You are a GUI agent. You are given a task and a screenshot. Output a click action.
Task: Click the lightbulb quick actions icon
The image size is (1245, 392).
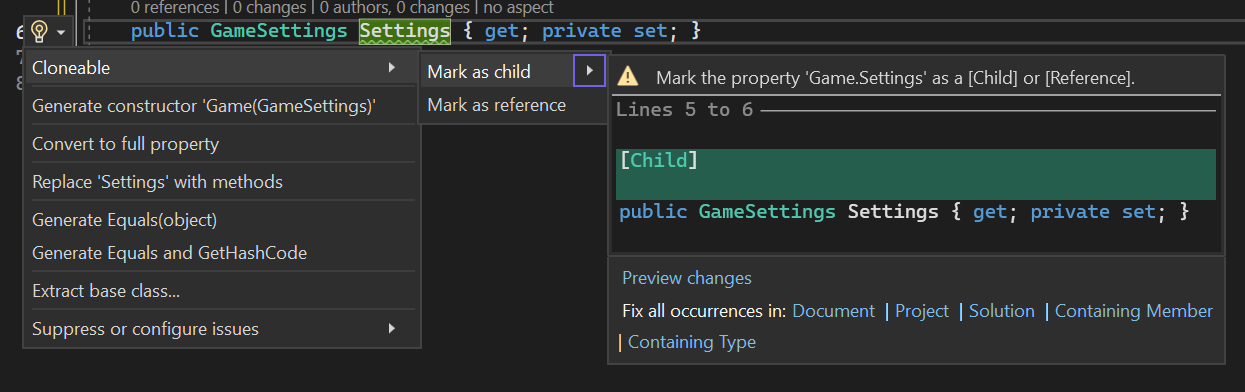pos(40,32)
